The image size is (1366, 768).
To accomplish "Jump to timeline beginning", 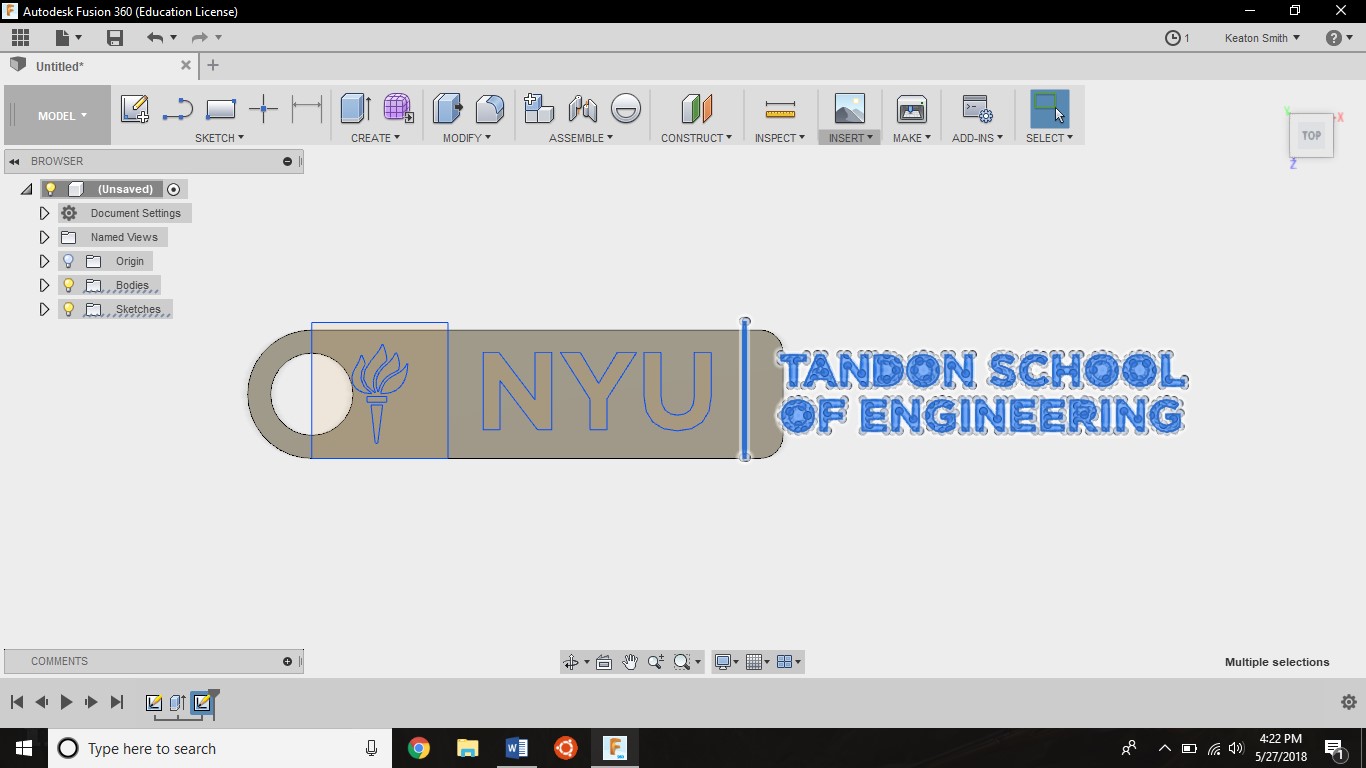I will pyautogui.click(x=17, y=702).
